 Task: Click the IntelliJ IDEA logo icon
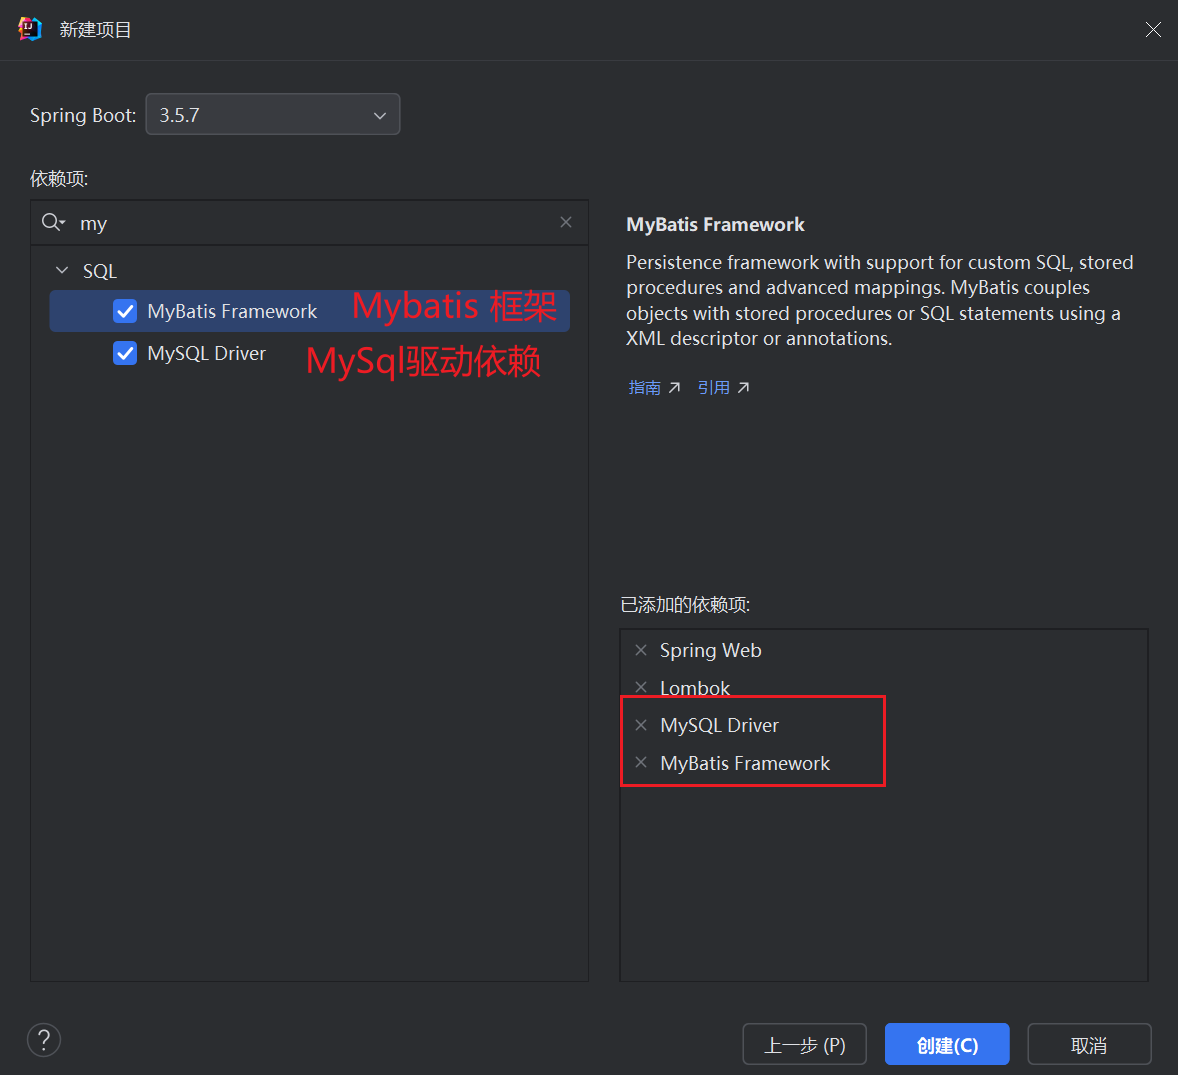click(x=29, y=29)
